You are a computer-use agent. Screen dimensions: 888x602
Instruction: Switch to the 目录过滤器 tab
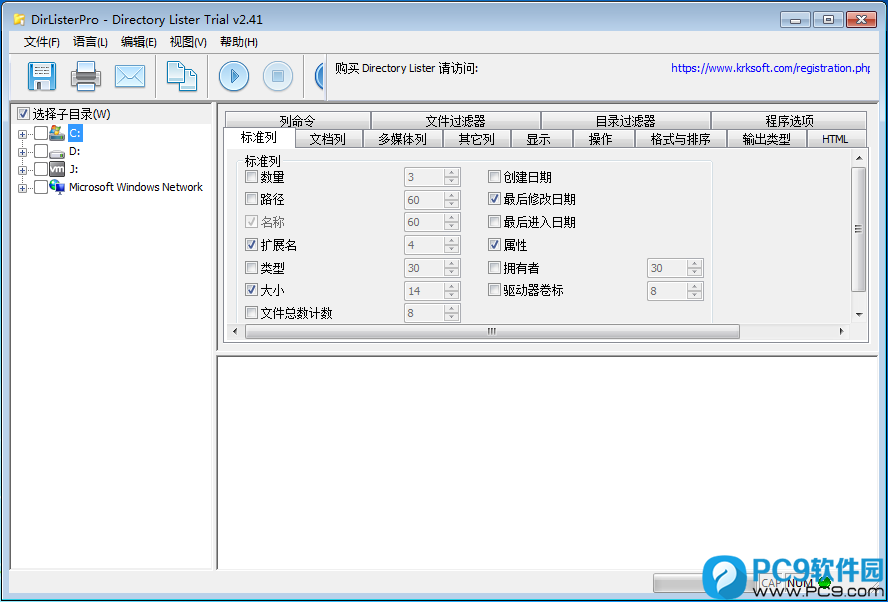(x=625, y=121)
